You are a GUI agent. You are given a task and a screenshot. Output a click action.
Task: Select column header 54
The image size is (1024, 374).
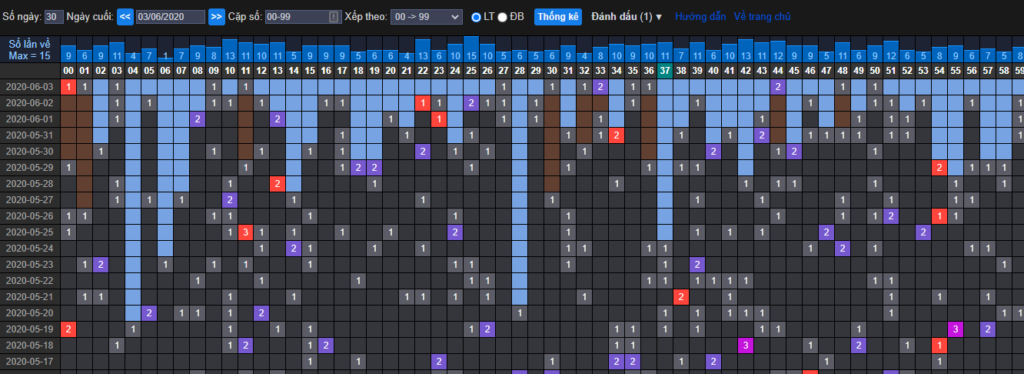(x=939, y=70)
